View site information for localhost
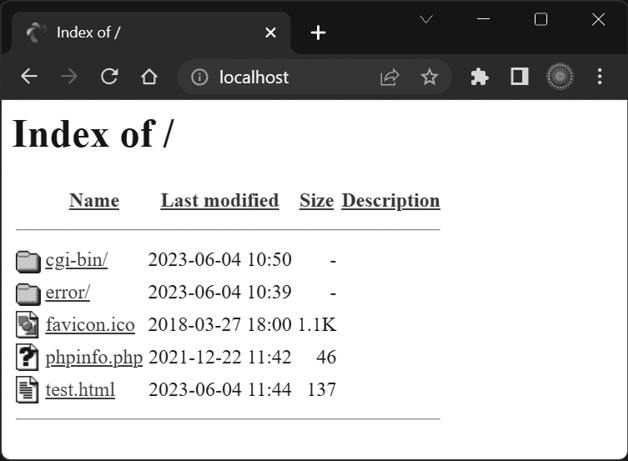 199,77
